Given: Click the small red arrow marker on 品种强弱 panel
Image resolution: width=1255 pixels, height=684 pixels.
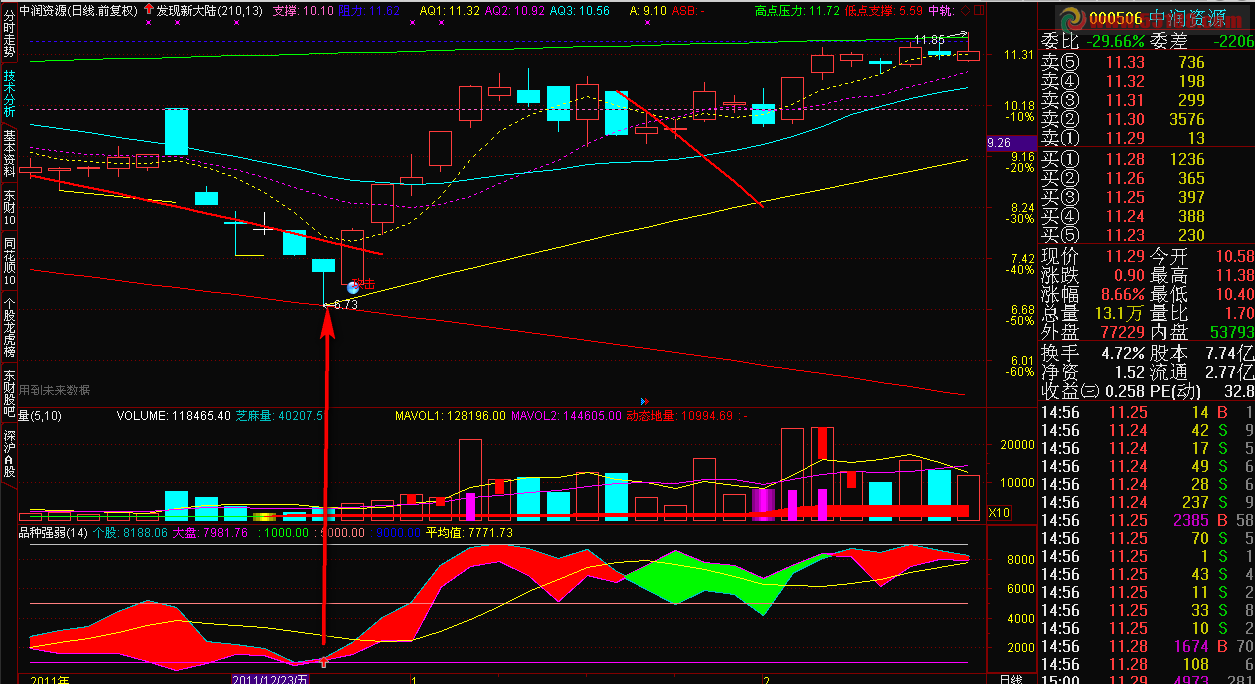Looking at the screenshot, I should tap(323, 661).
